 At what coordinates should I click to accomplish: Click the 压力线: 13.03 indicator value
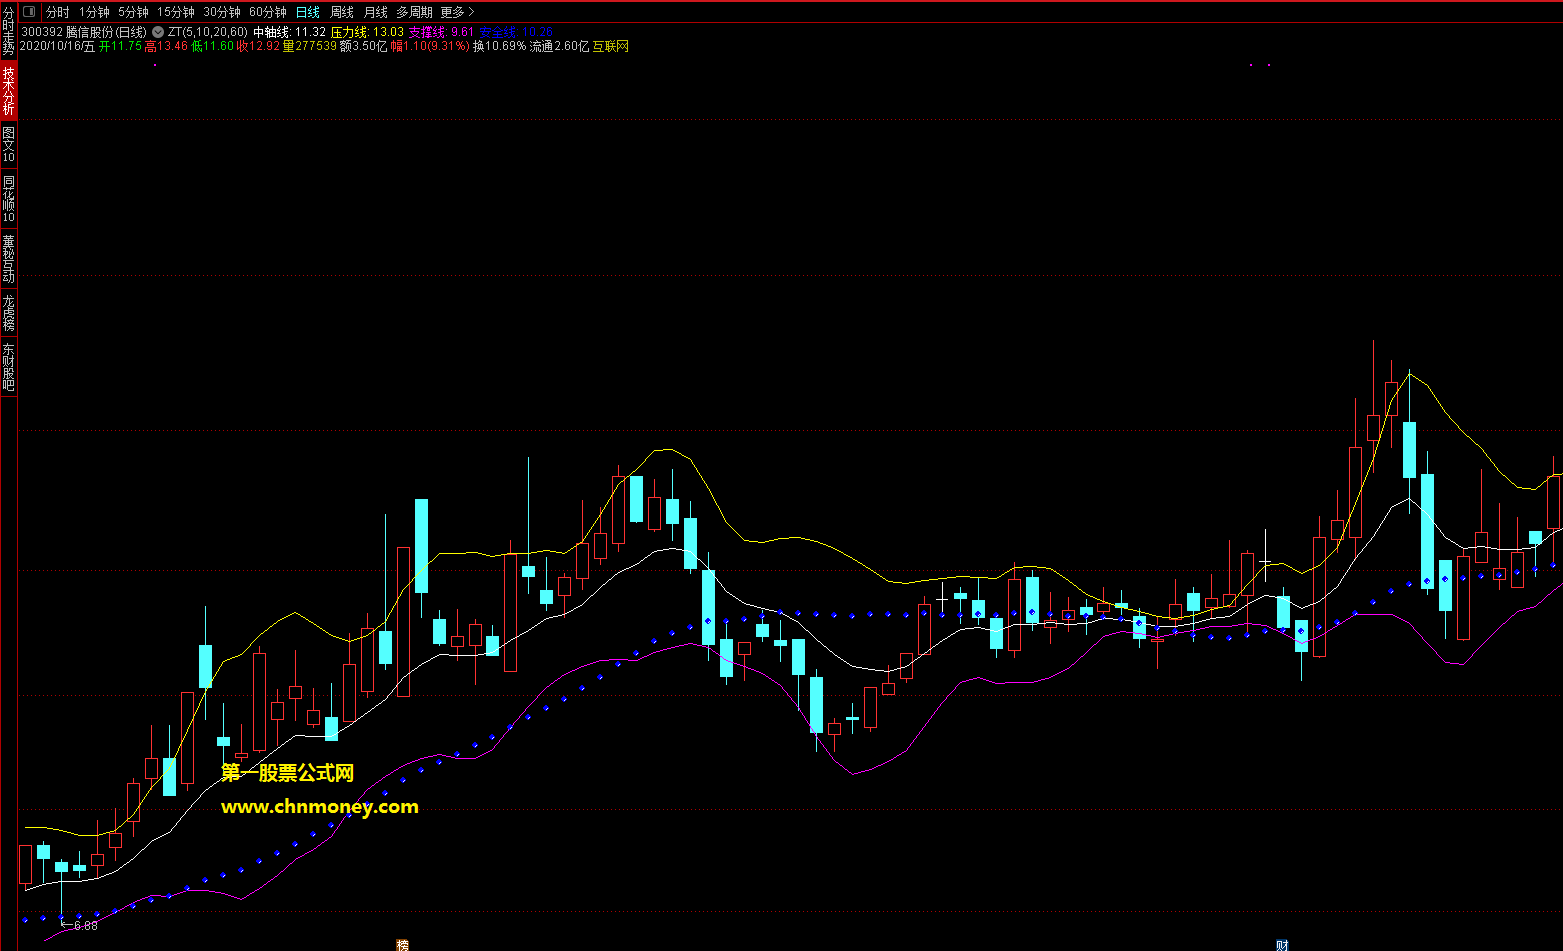[367, 32]
